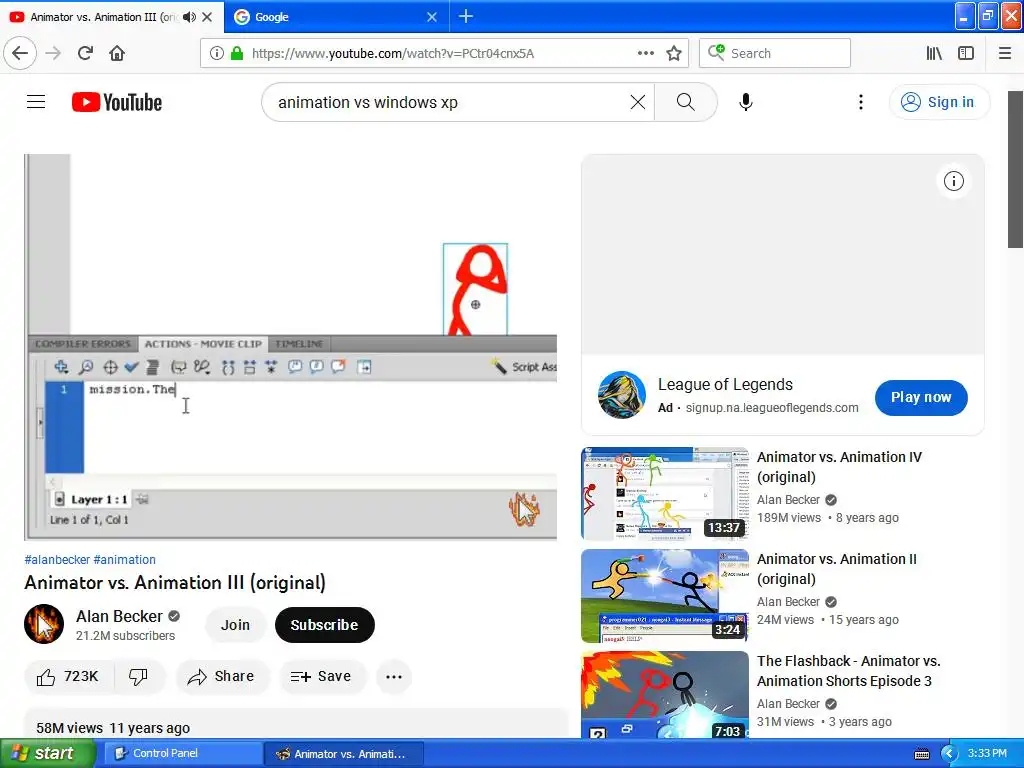Click the video player frame
Screen dimensions: 1024x768
(291, 347)
